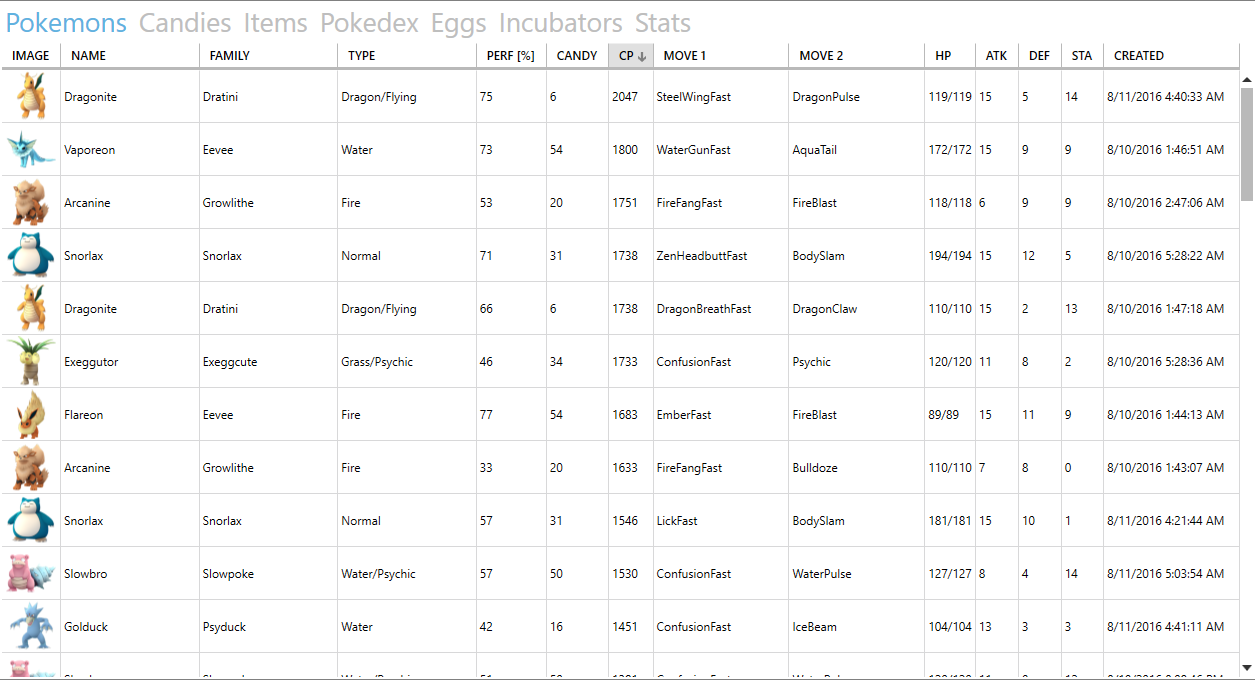
Task: Select the top Dragonite image thumbnail
Action: [x=30, y=97]
